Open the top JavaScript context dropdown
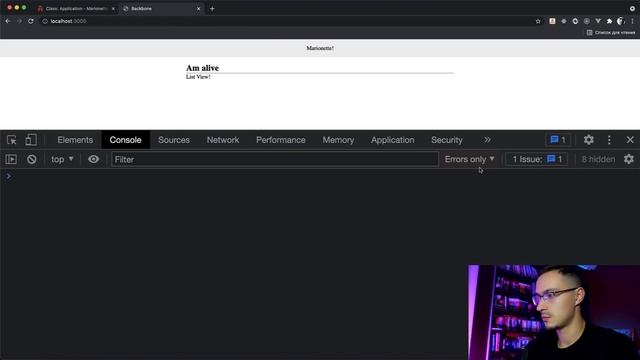 (62, 159)
